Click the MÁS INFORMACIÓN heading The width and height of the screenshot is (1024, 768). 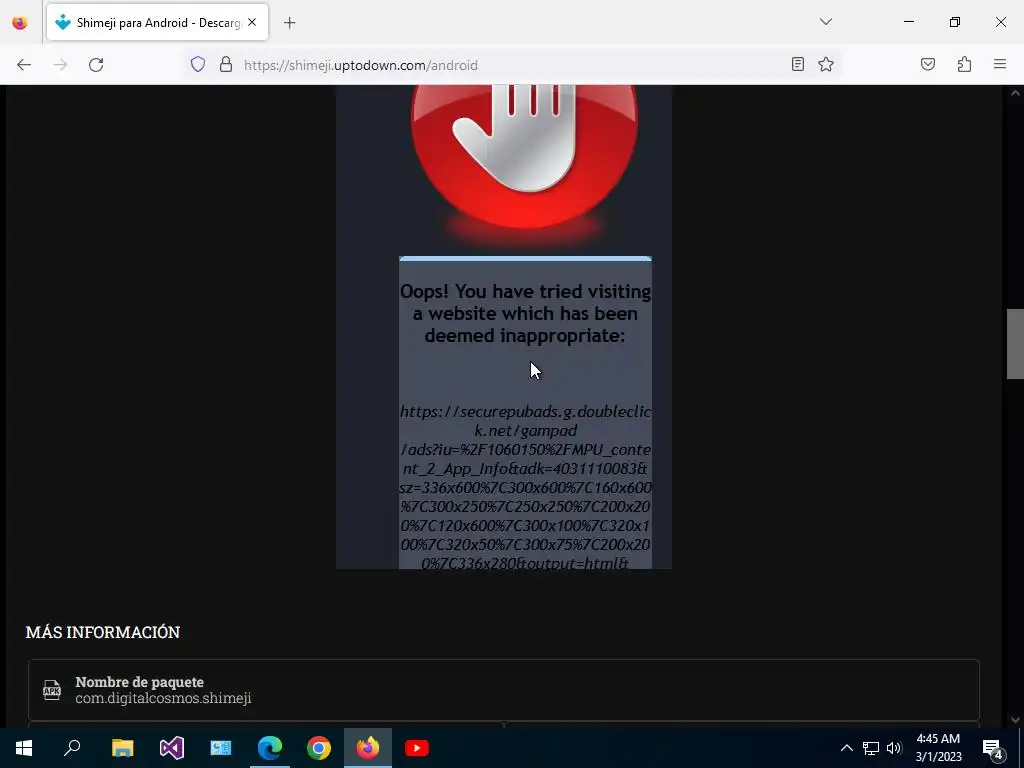[103, 632]
